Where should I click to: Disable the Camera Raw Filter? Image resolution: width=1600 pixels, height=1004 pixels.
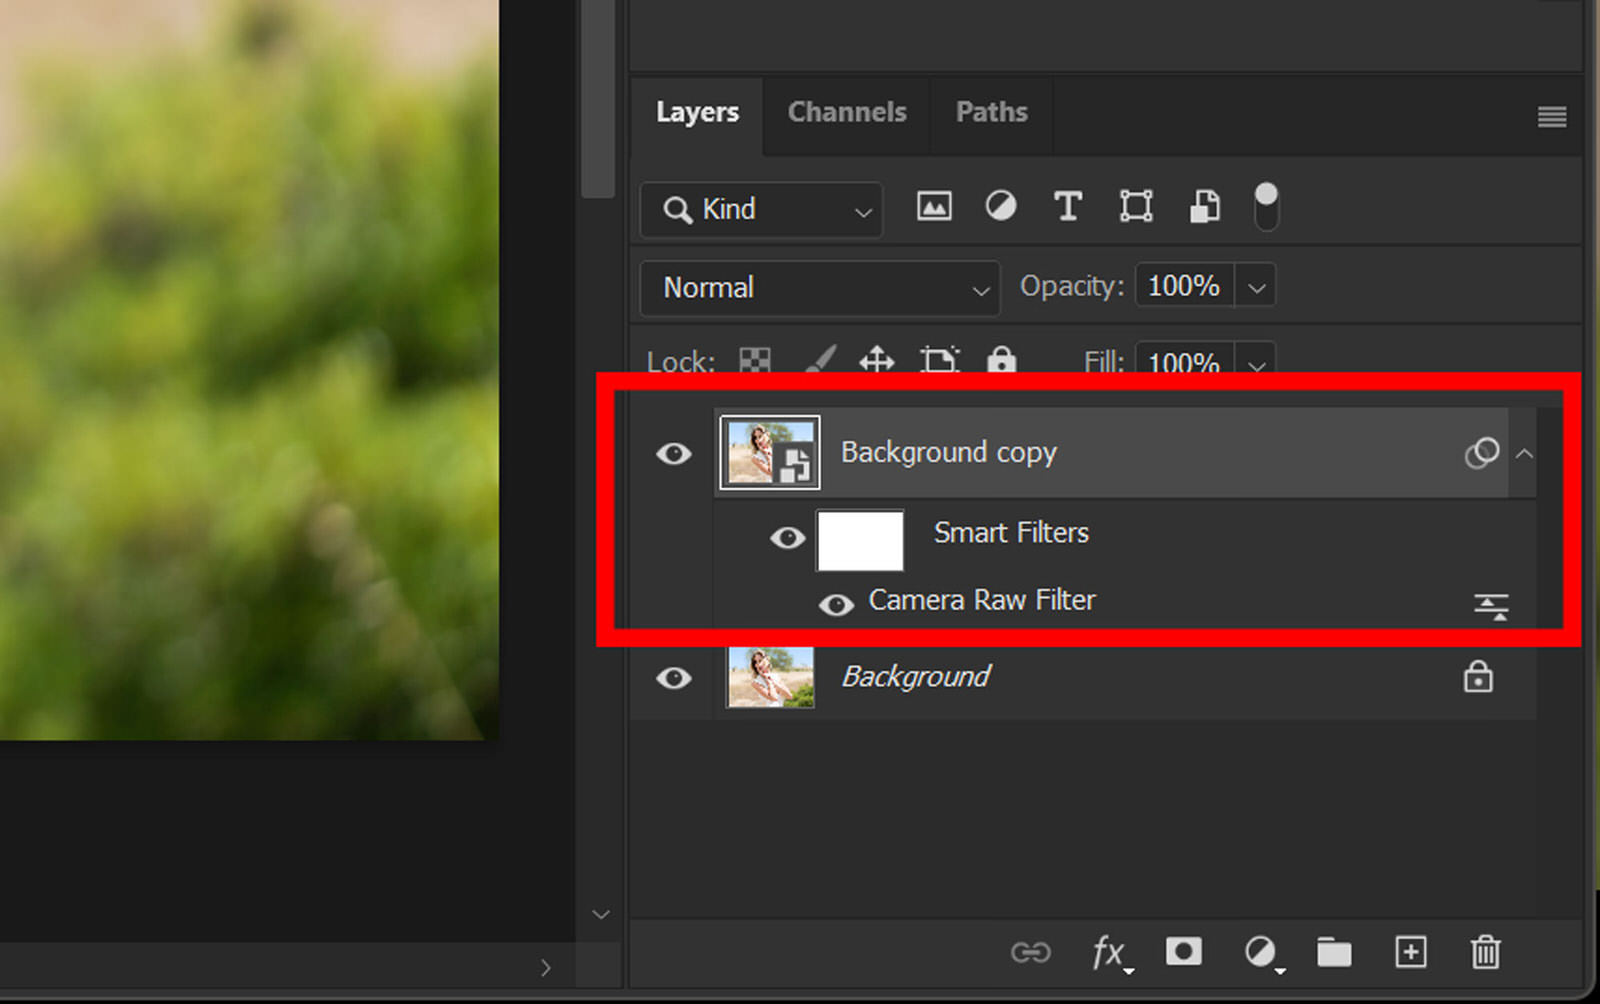(837, 605)
